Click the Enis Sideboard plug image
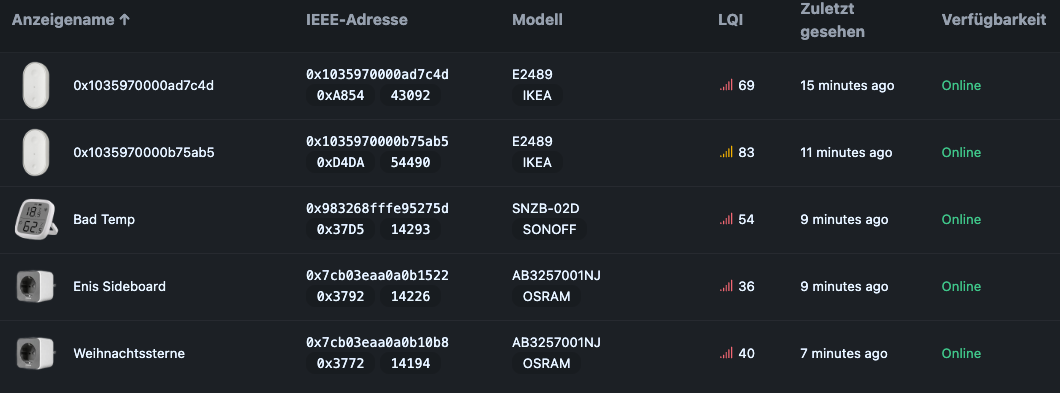This screenshot has width=1060, height=393. (x=36, y=286)
